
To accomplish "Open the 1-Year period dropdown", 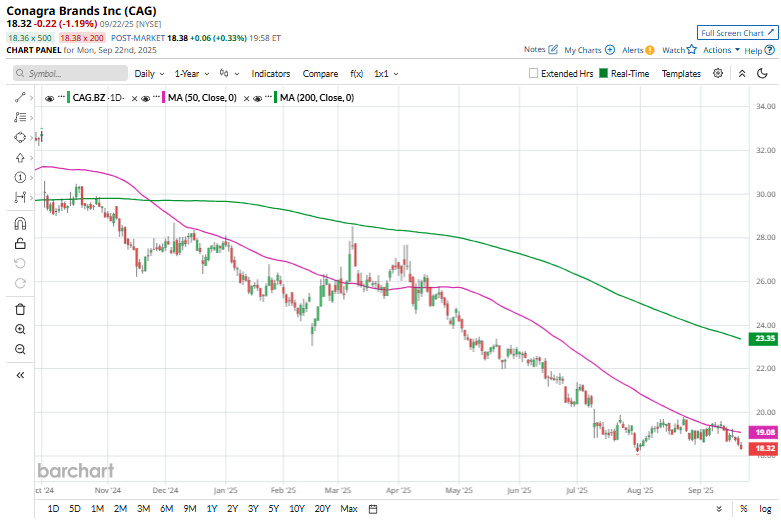I will click(192, 74).
